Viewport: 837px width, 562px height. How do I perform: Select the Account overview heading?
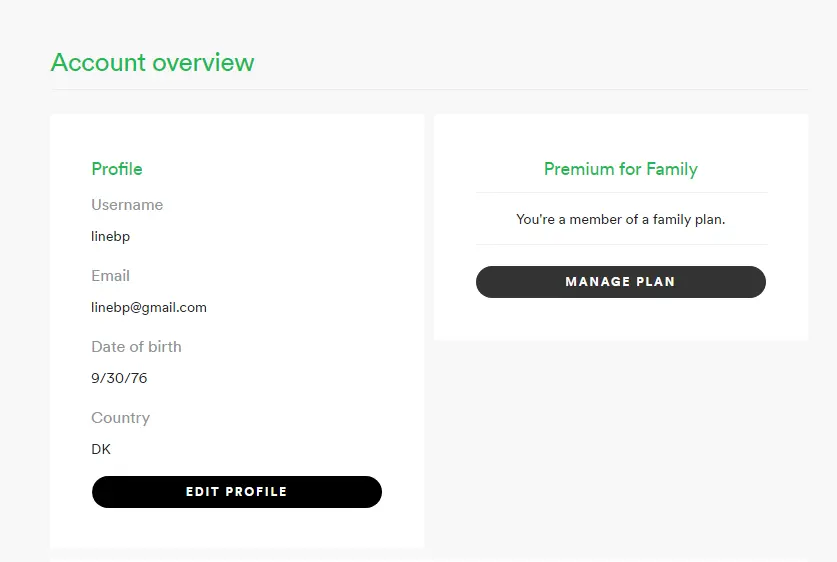point(153,62)
